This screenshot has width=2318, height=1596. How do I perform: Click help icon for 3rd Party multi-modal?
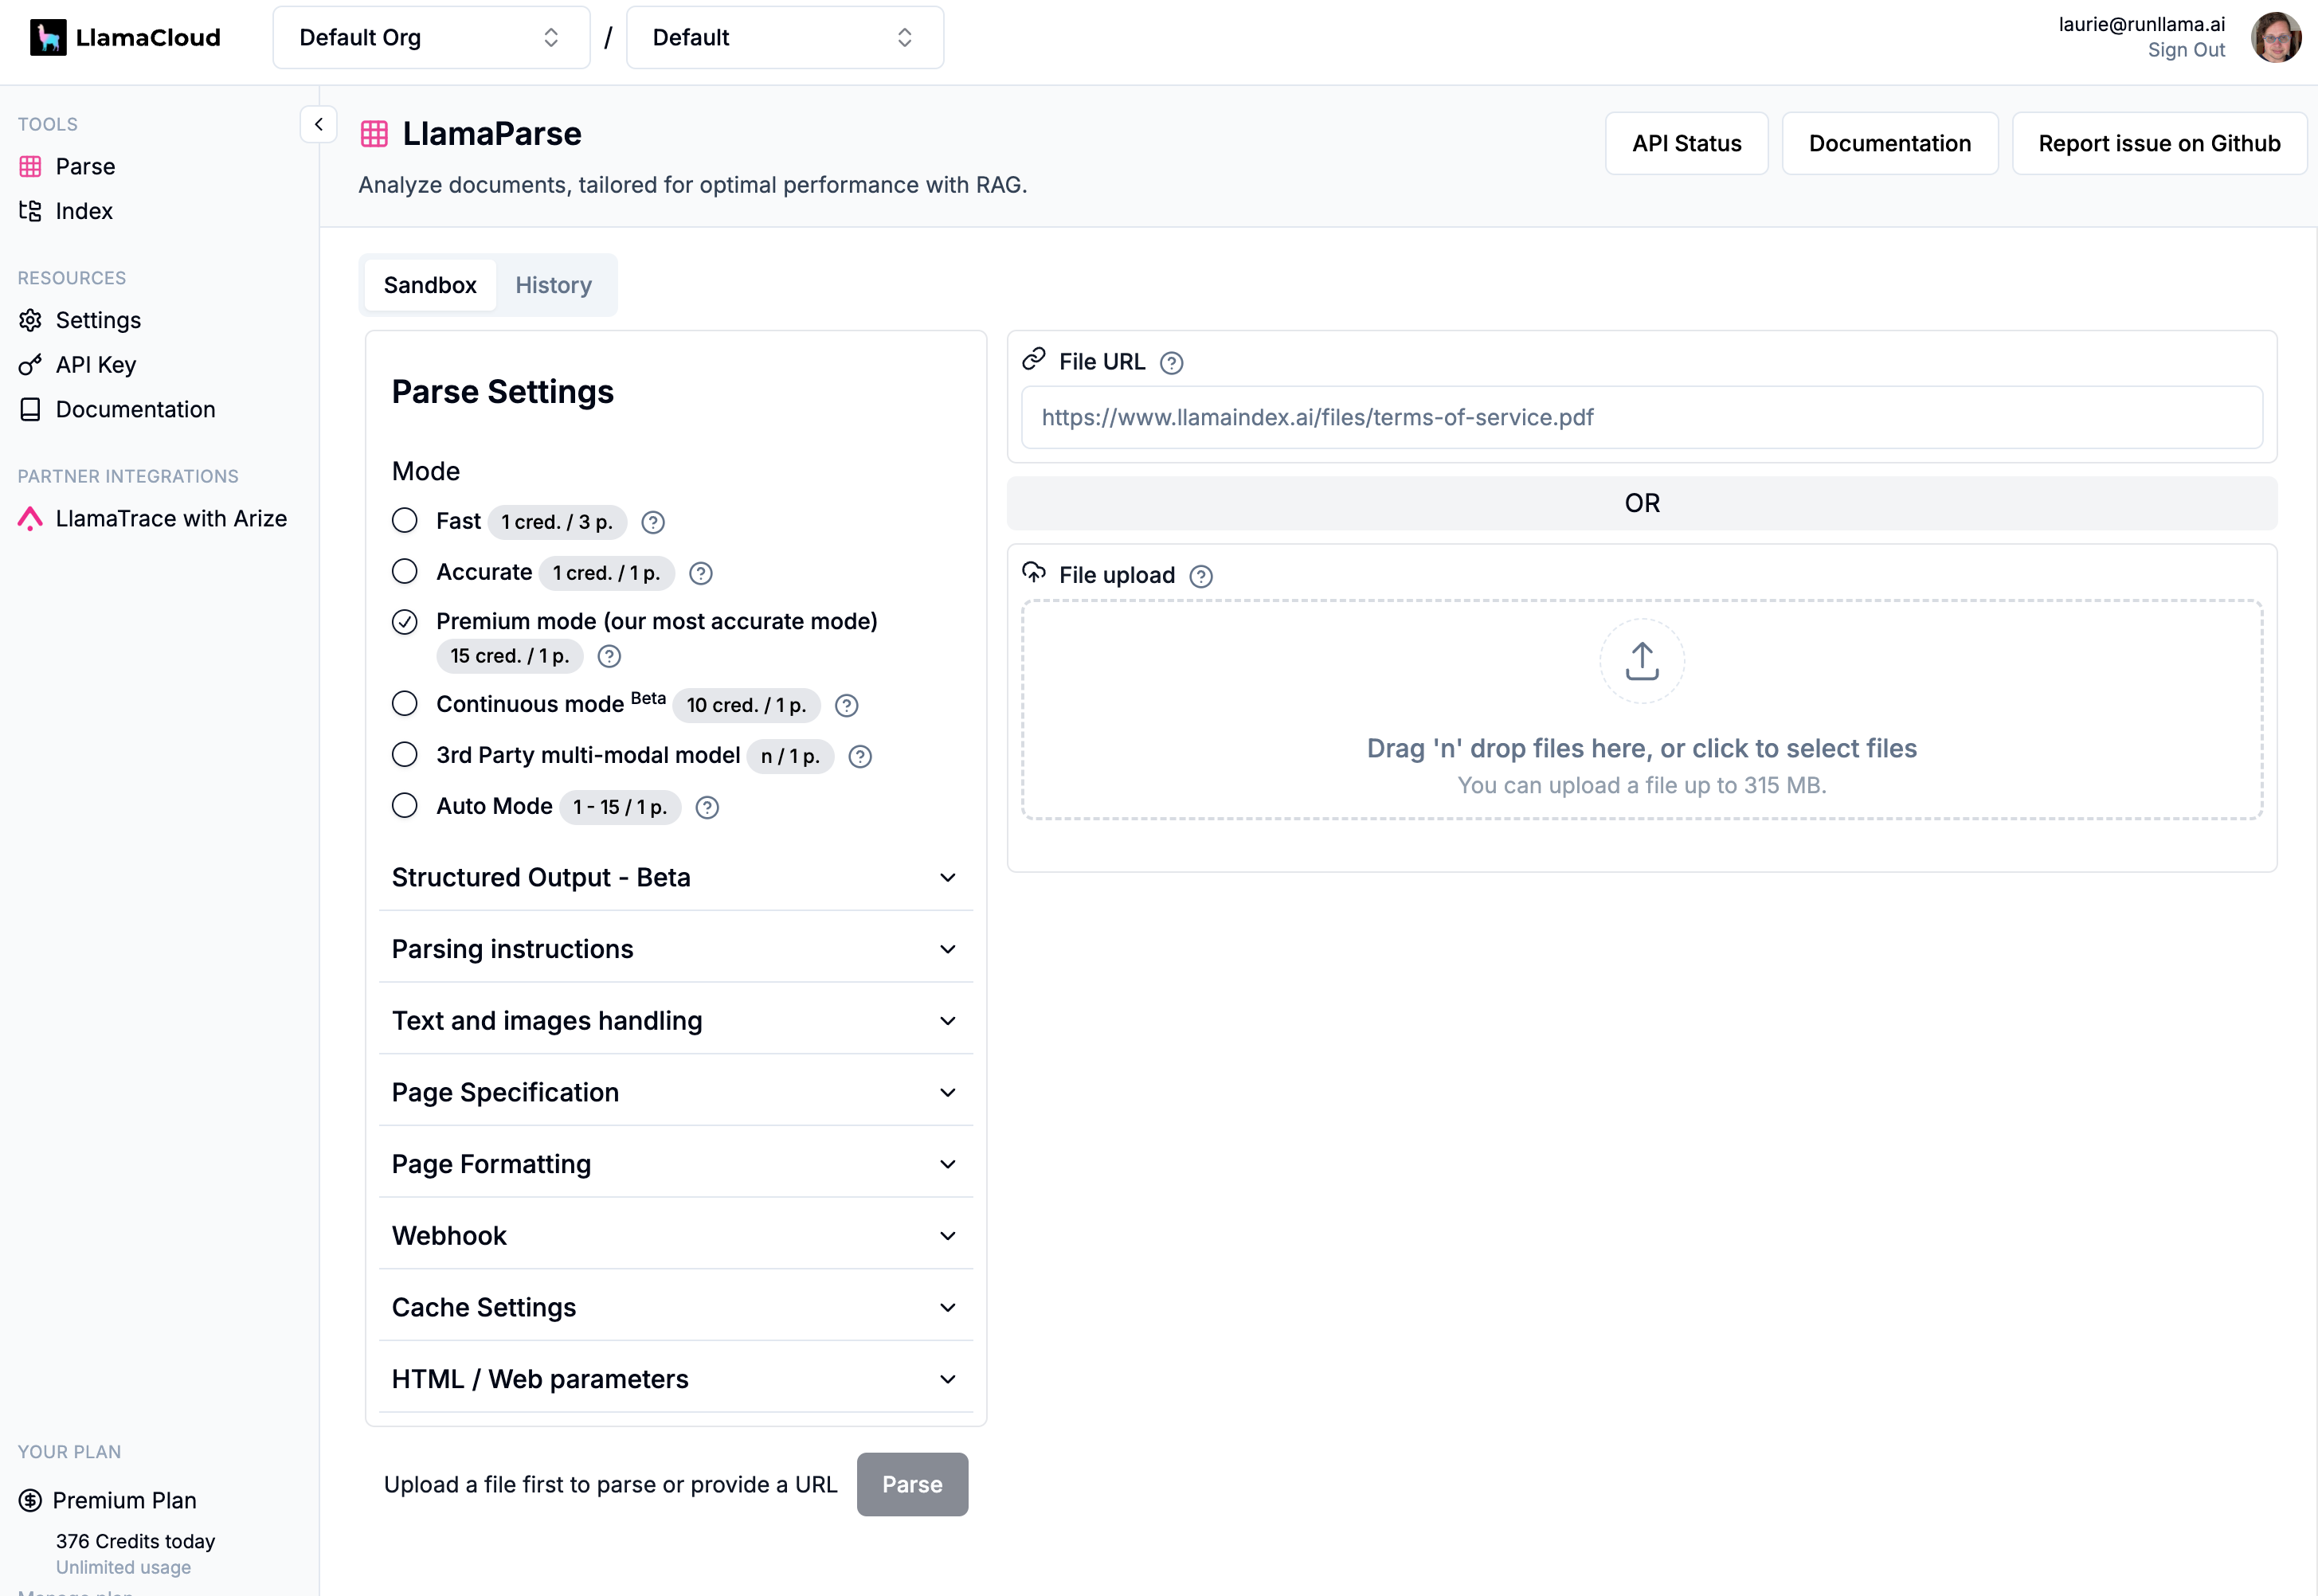860,757
